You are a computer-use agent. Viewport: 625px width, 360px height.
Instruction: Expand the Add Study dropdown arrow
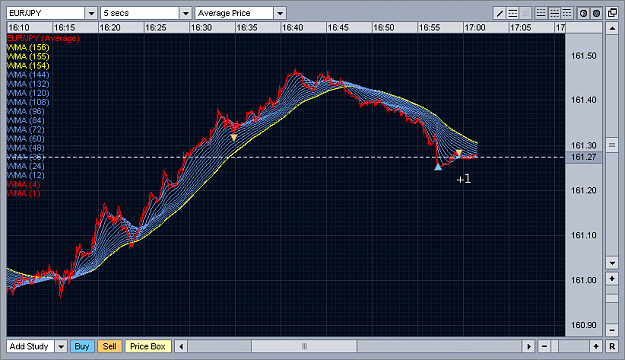[61, 346]
